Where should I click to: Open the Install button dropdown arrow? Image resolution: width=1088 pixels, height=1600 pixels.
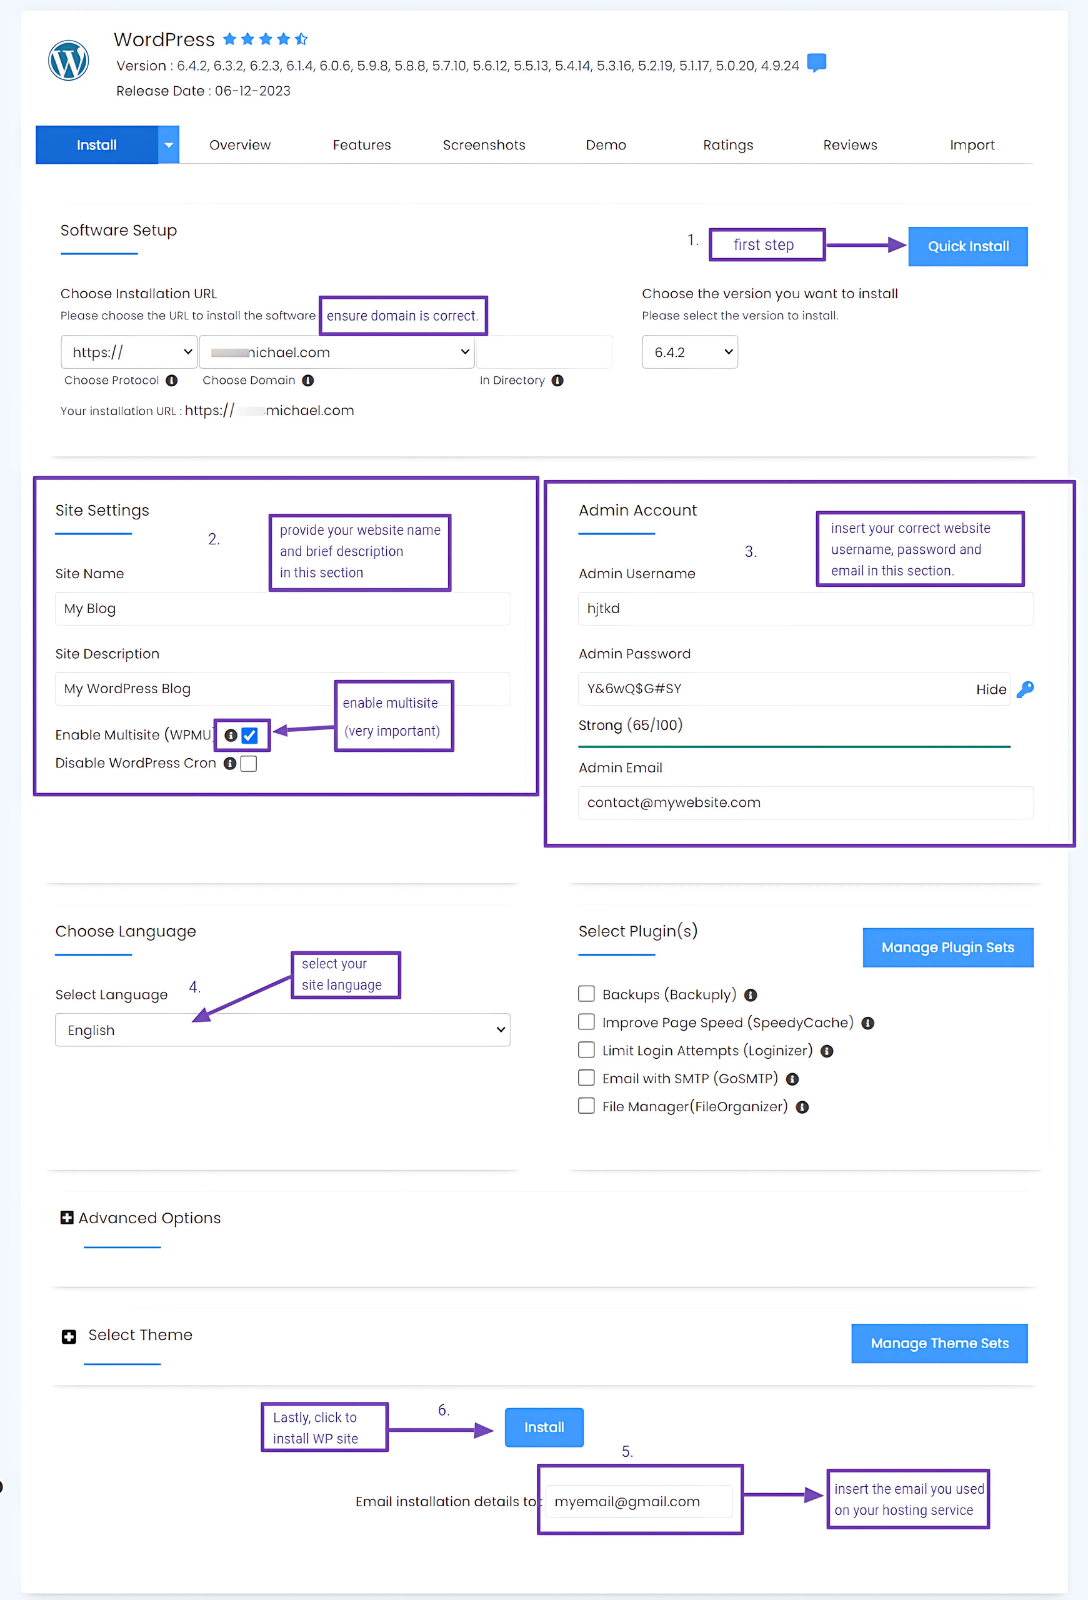169,145
